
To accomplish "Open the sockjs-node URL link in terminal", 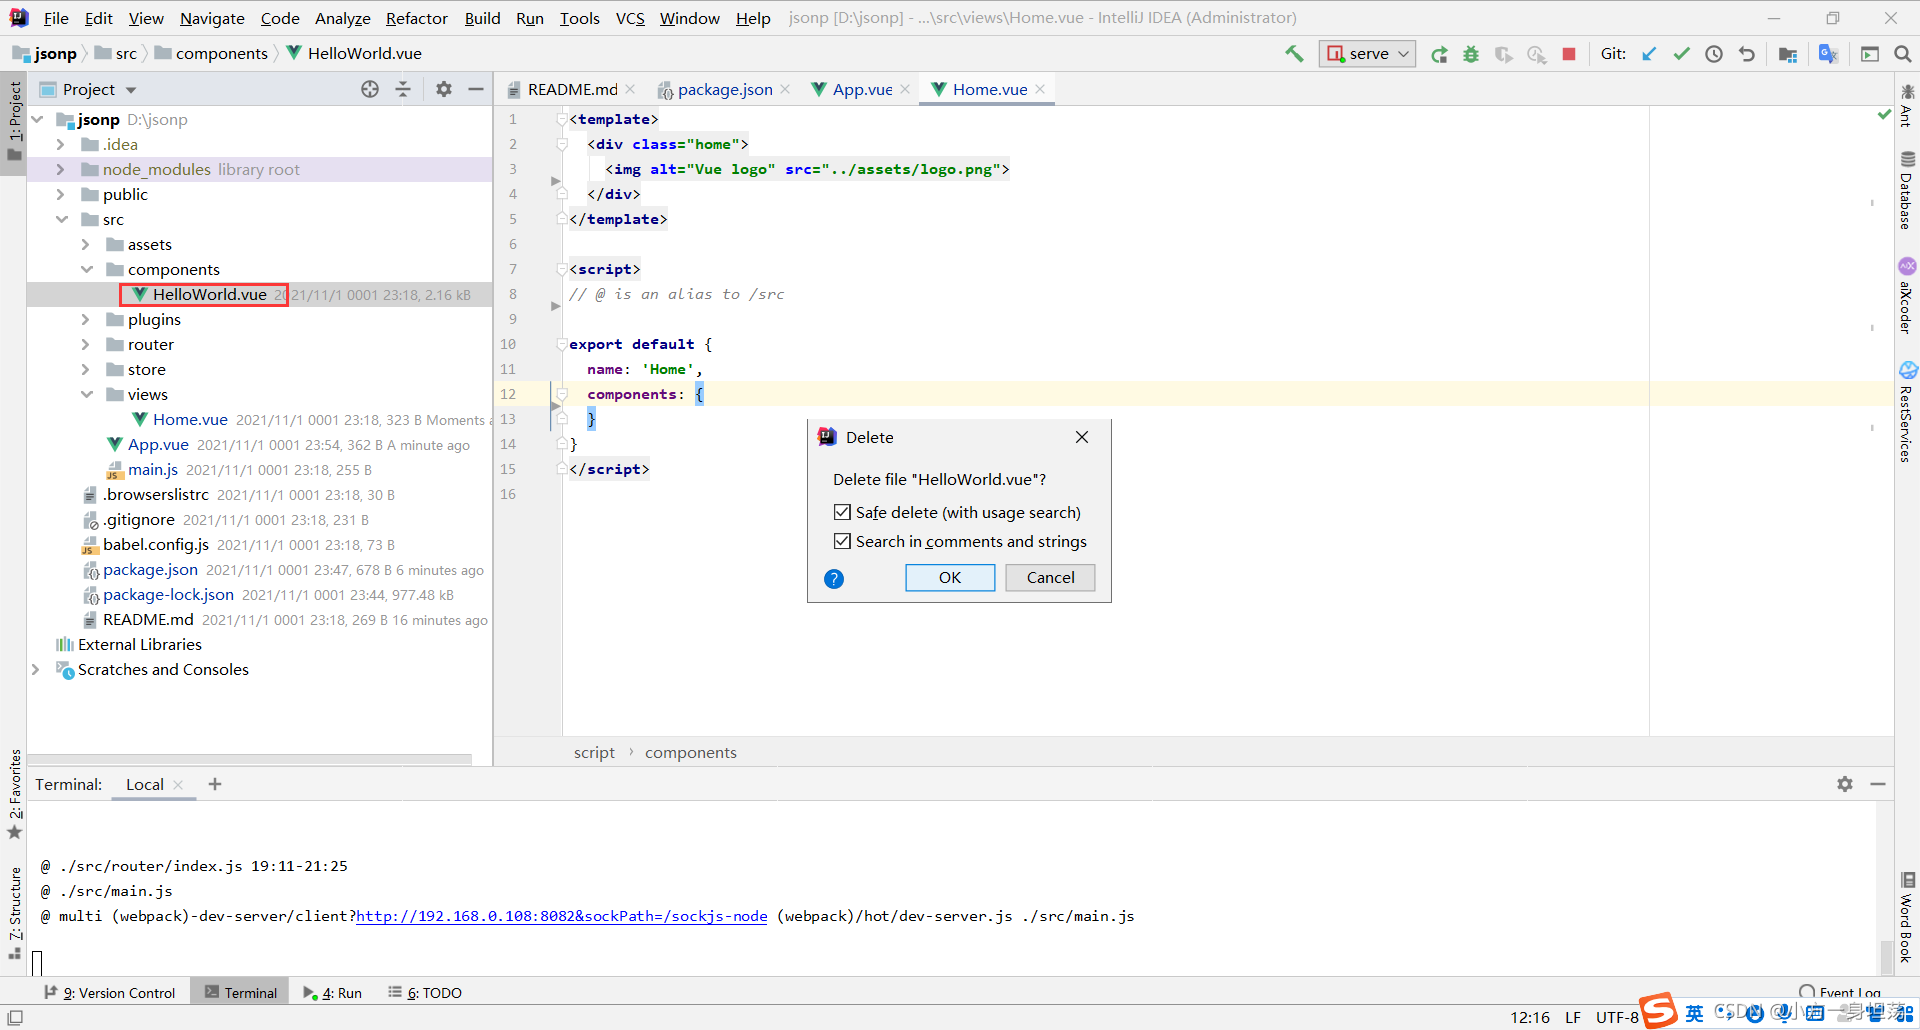I will (x=562, y=916).
